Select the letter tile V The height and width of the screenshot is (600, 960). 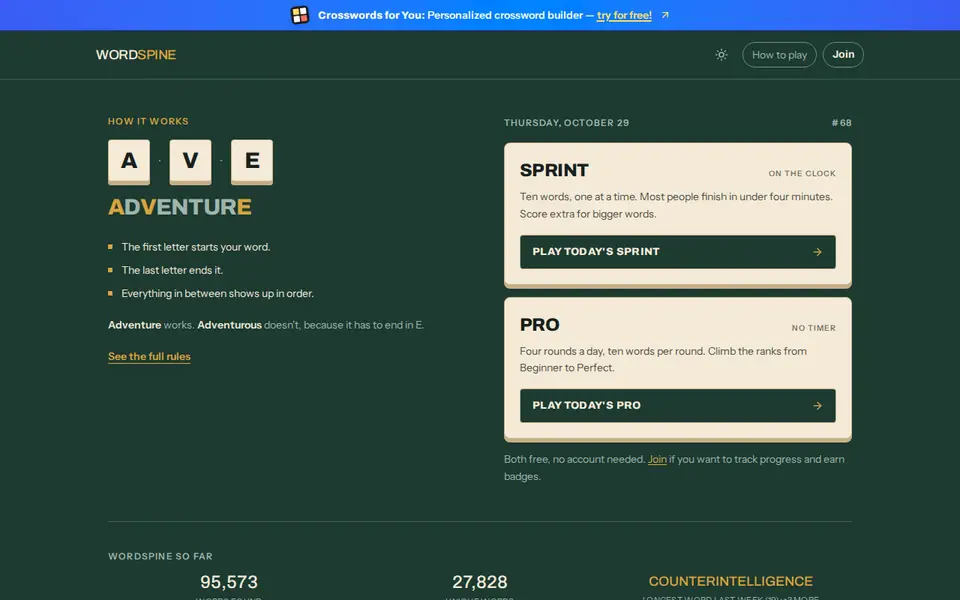pyautogui.click(x=190, y=162)
